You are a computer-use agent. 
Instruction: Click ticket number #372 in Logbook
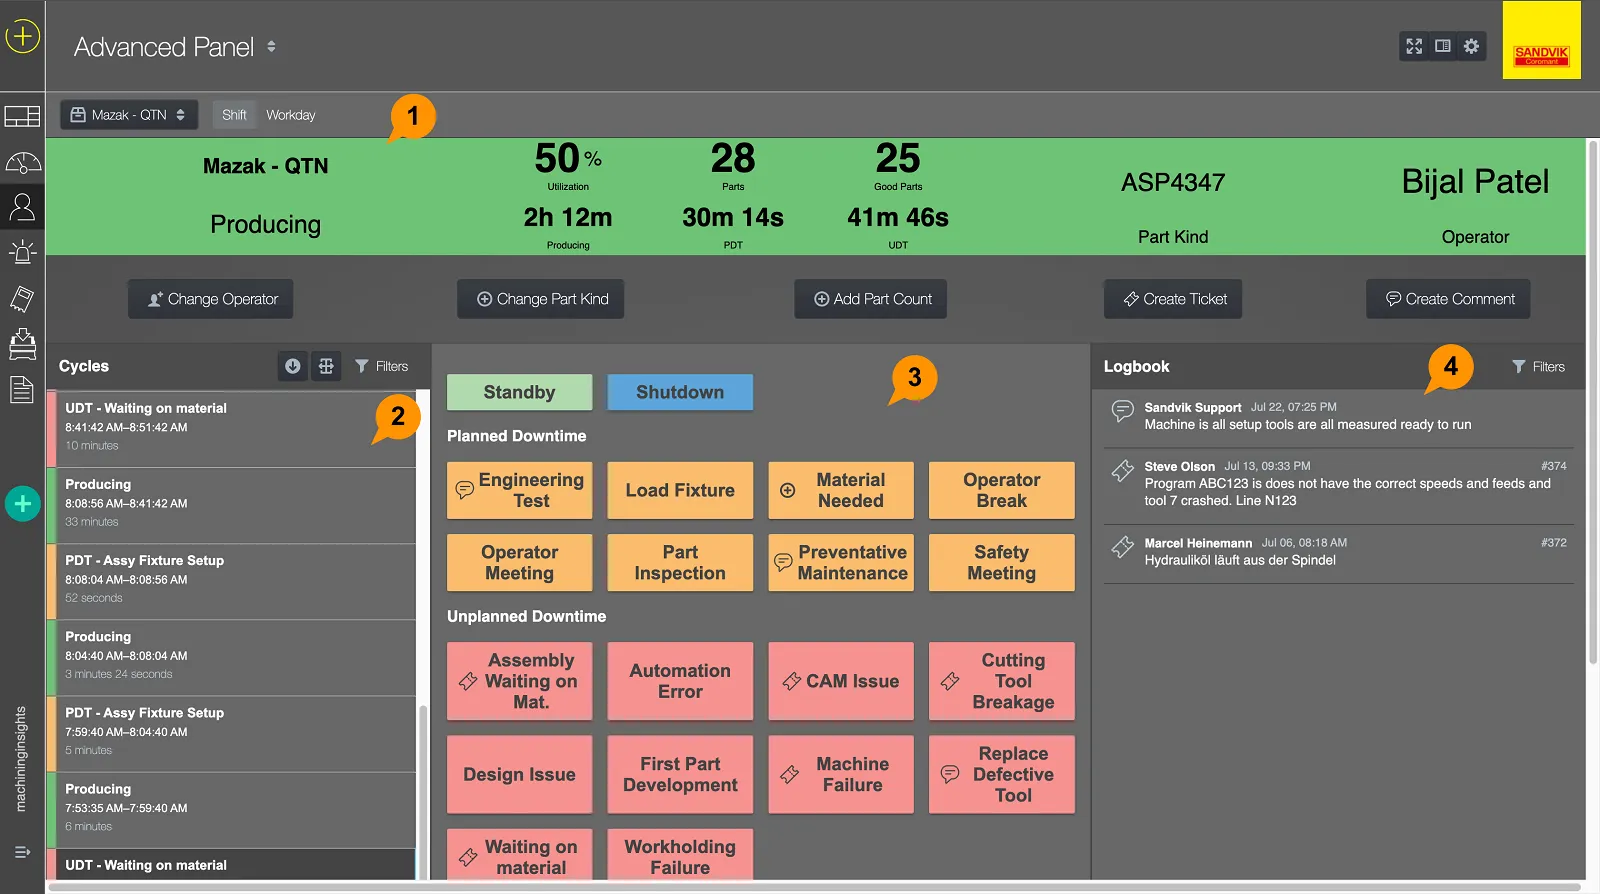(1554, 543)
